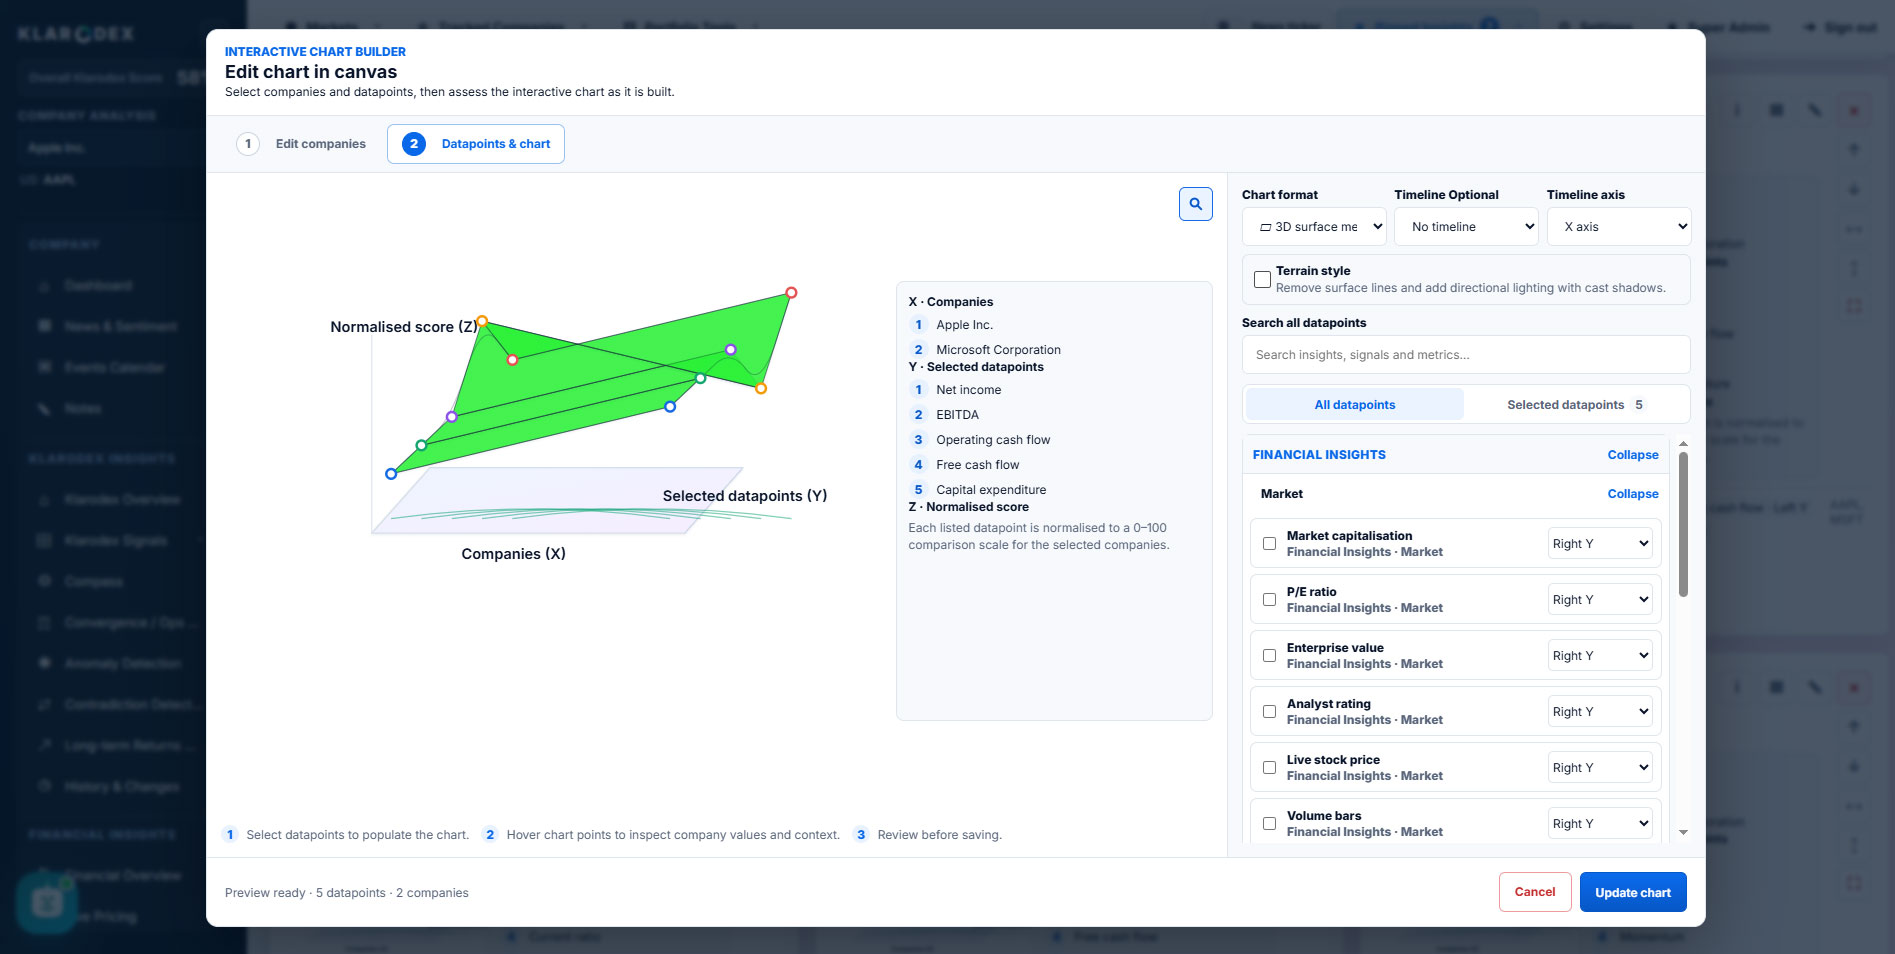1895x954 pixels.
Task: Click Microsoft Corporation in chart legend
Action: (998, 350)
